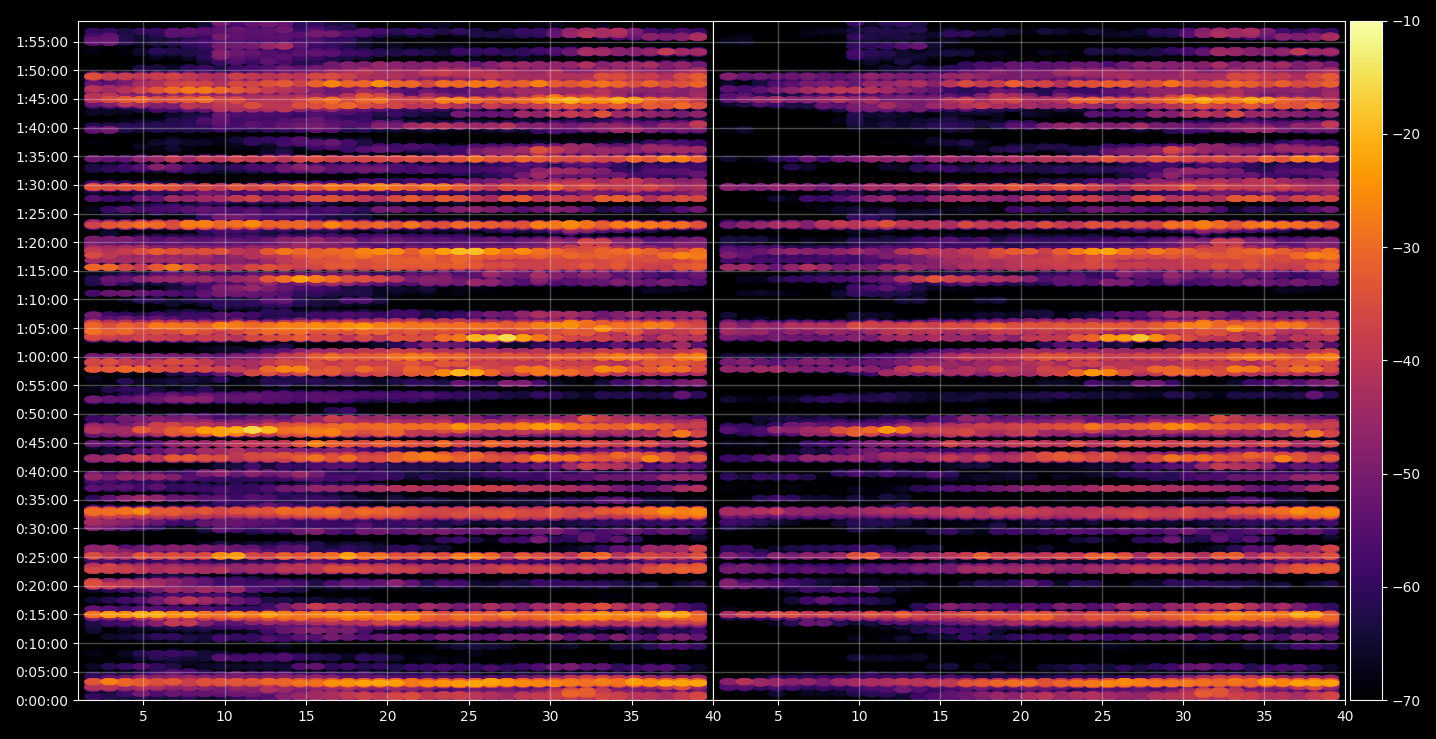Screen dimensions: 1436x739
Task: Select x-axis label 20 under the right panel
Action: 1021,717
